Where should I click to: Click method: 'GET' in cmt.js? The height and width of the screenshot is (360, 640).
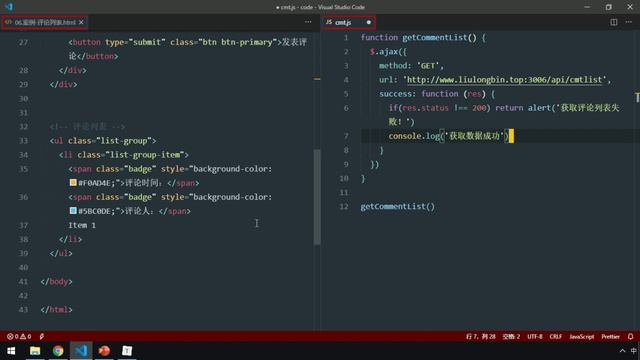tap(411, 66)
